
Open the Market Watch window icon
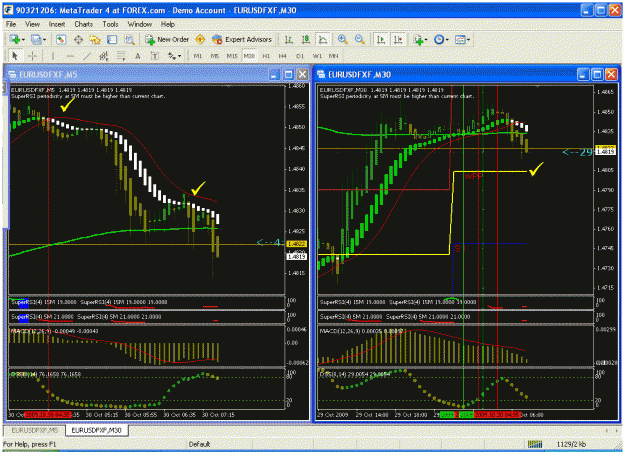coord(61,39)
